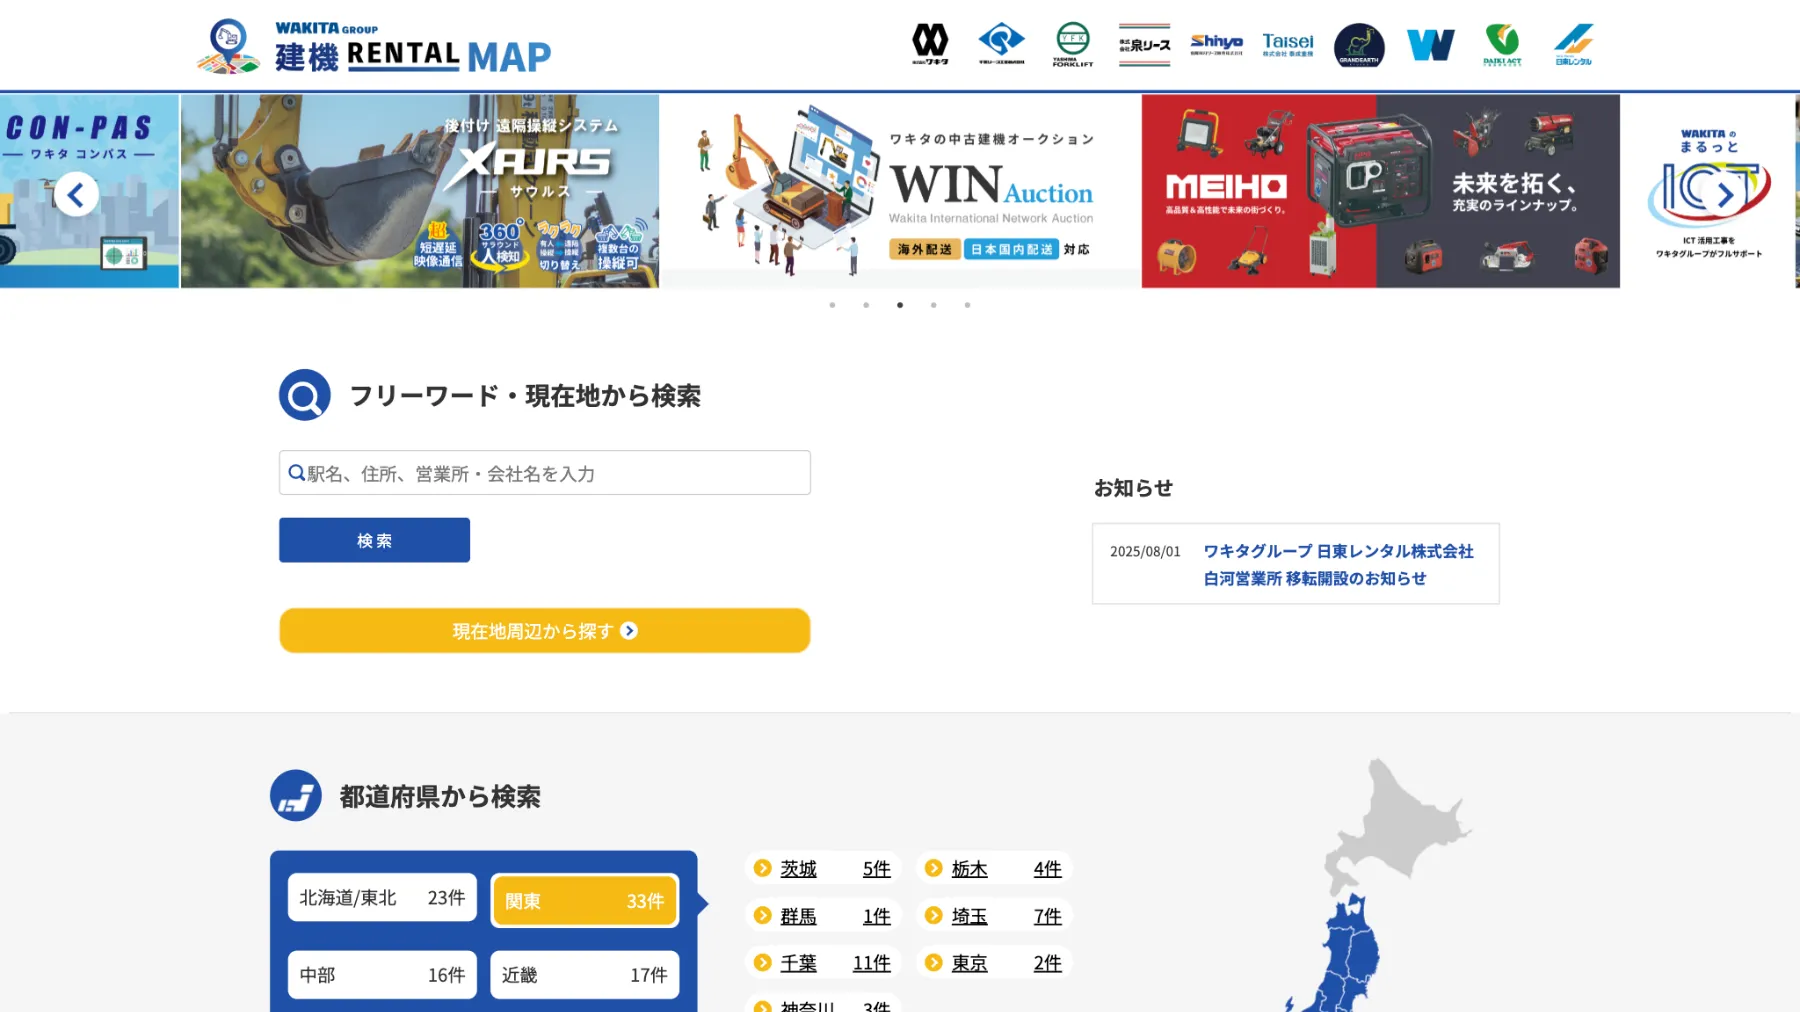
Task: Select the Daiki Act logo
Action: pyautogui.click(x=1502, y=45)
